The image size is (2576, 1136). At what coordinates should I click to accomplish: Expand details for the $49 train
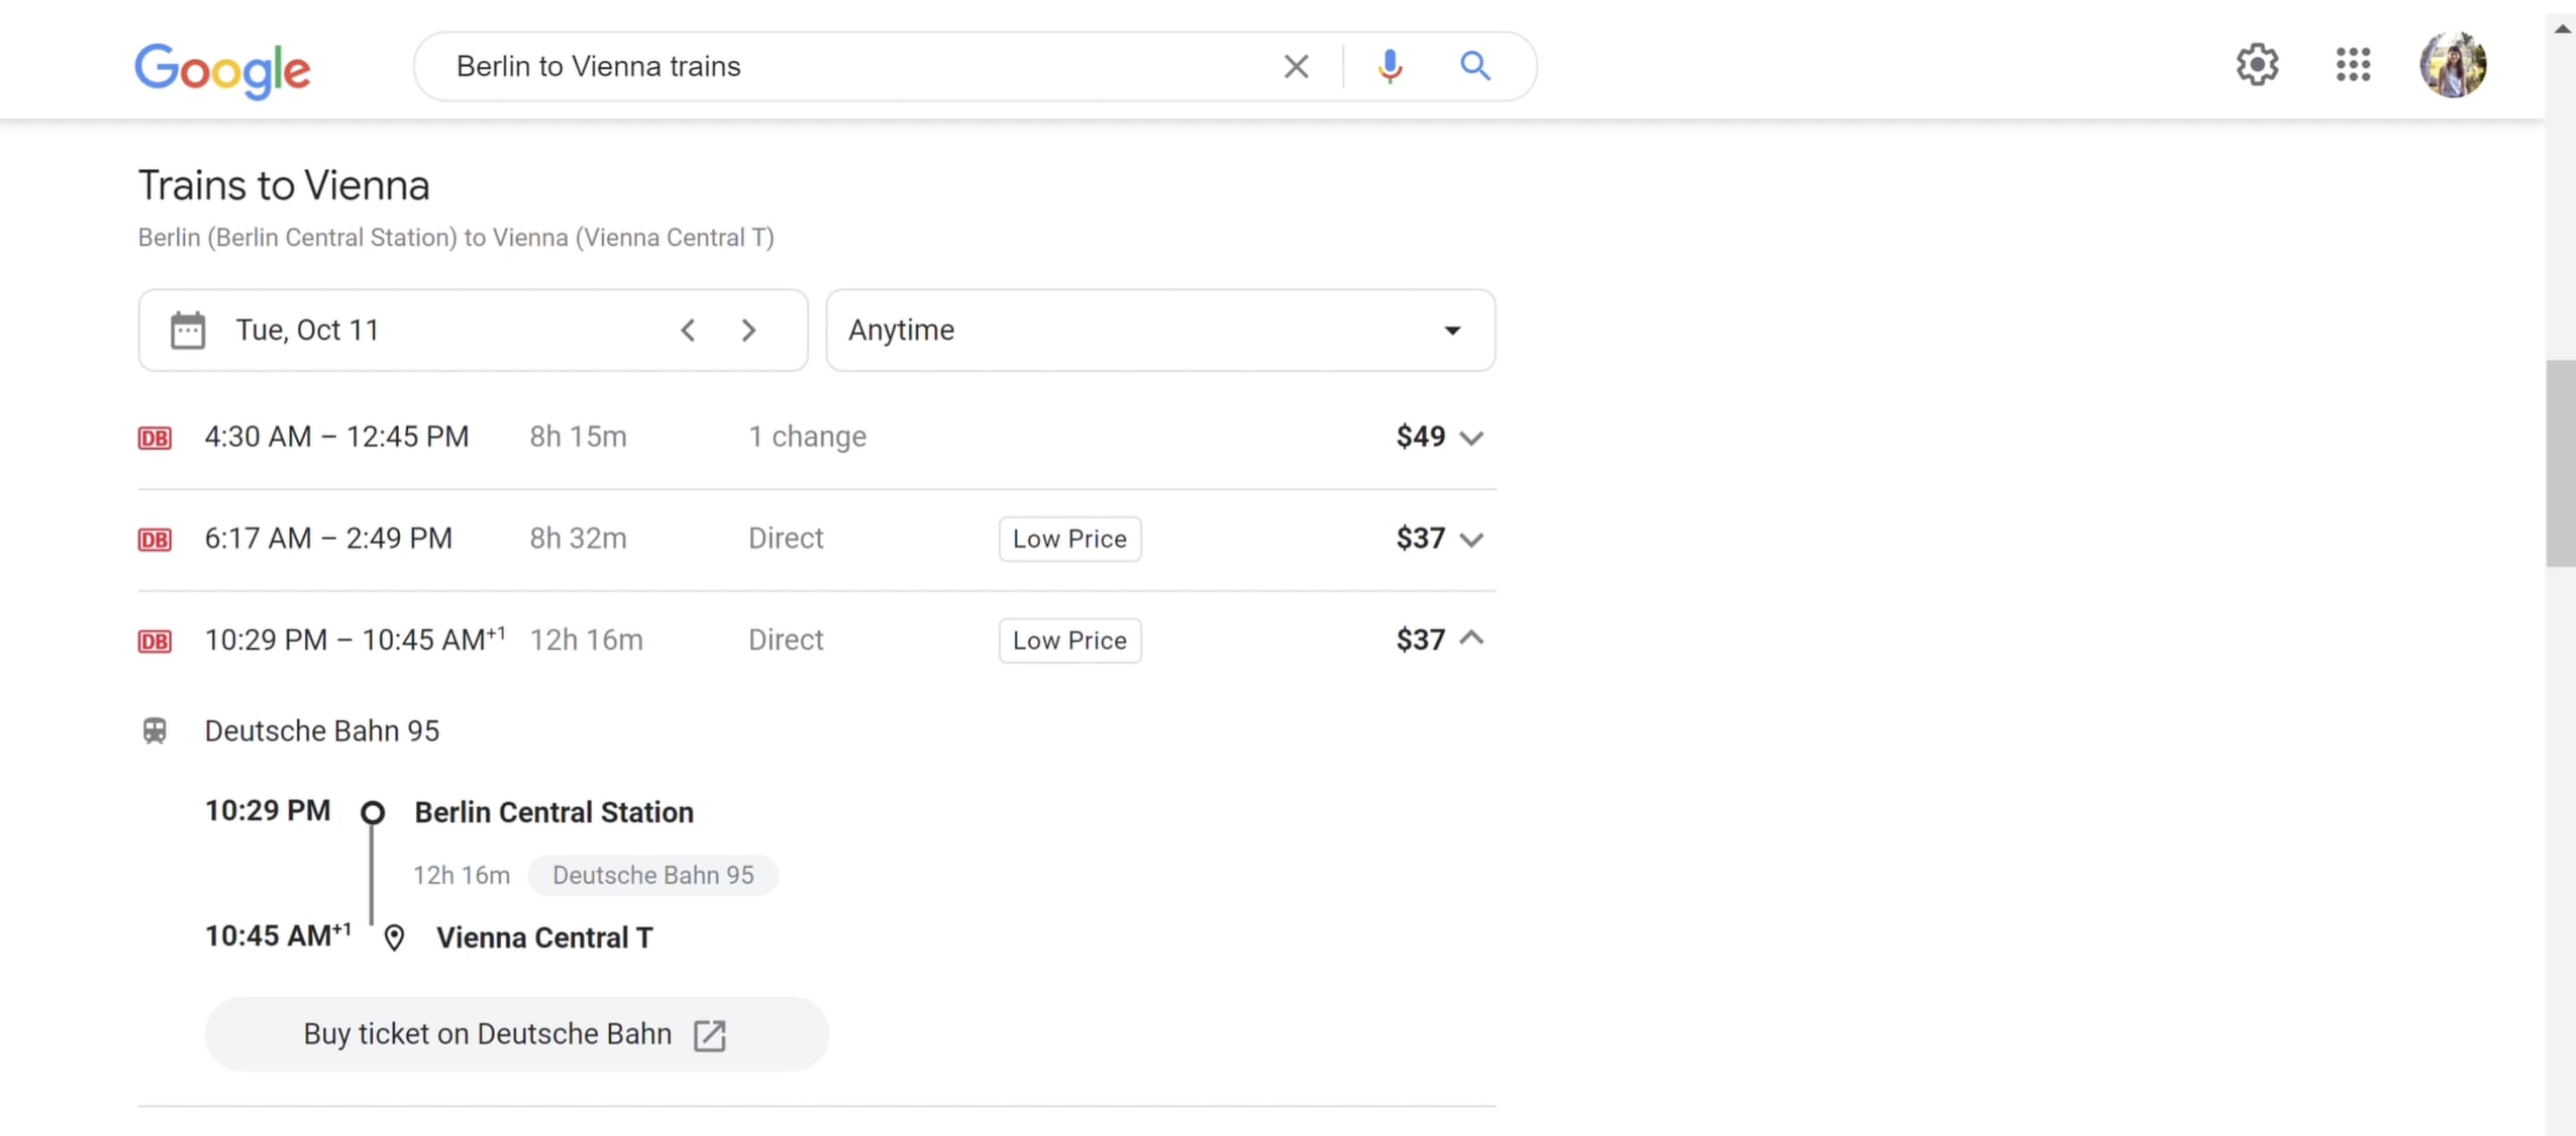pos(1472,437)
